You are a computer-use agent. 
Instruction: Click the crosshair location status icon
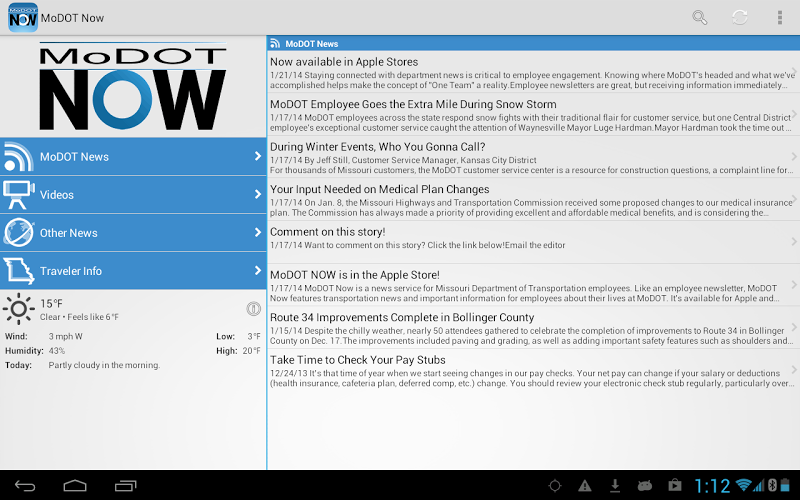555,486
